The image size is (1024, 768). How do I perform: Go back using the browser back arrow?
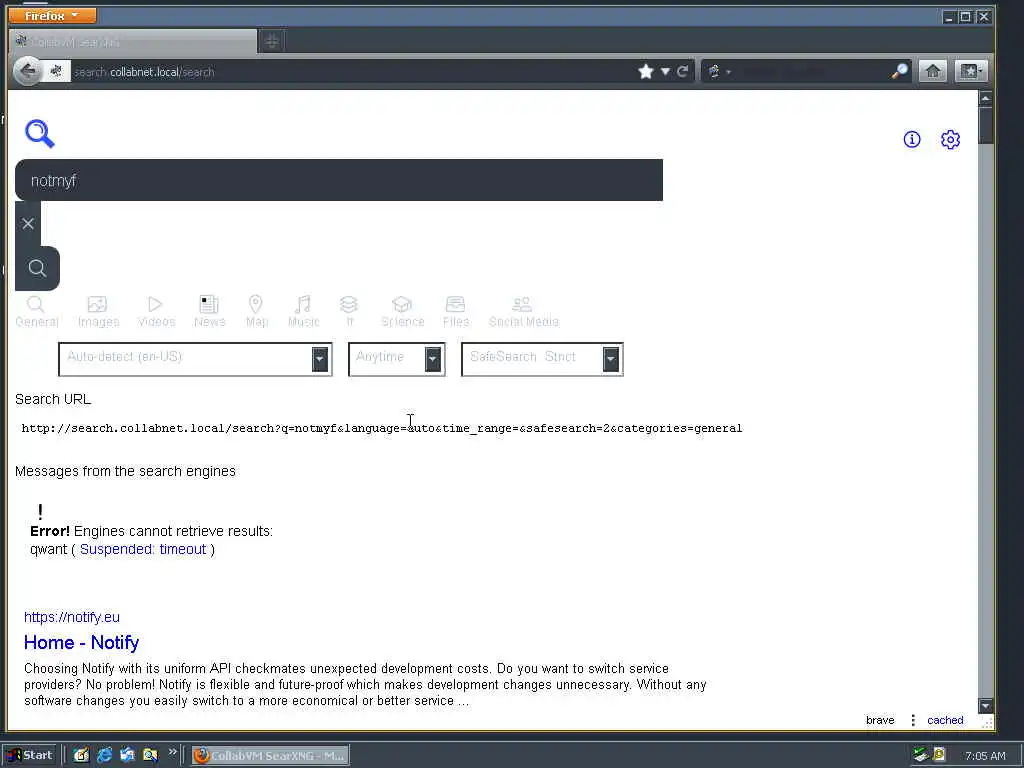(x=27, y=71)
